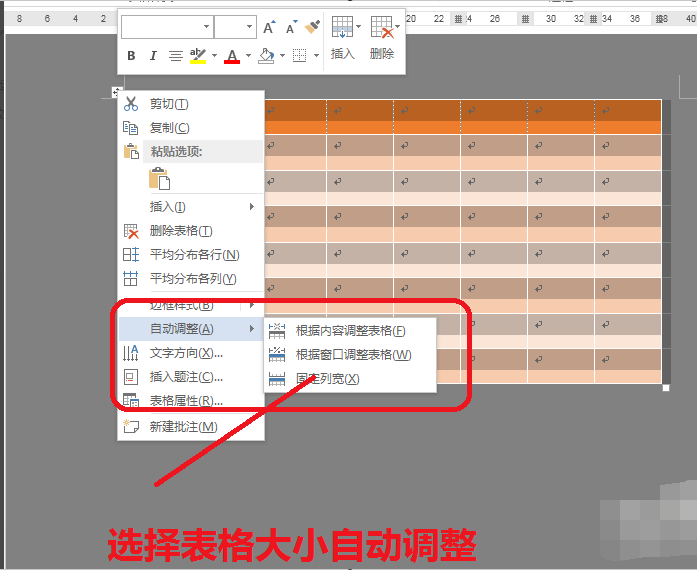This screenshot has width=697, height=570.
Task: Click the Format Painter brush icon
Action: [x=312, y=27]
